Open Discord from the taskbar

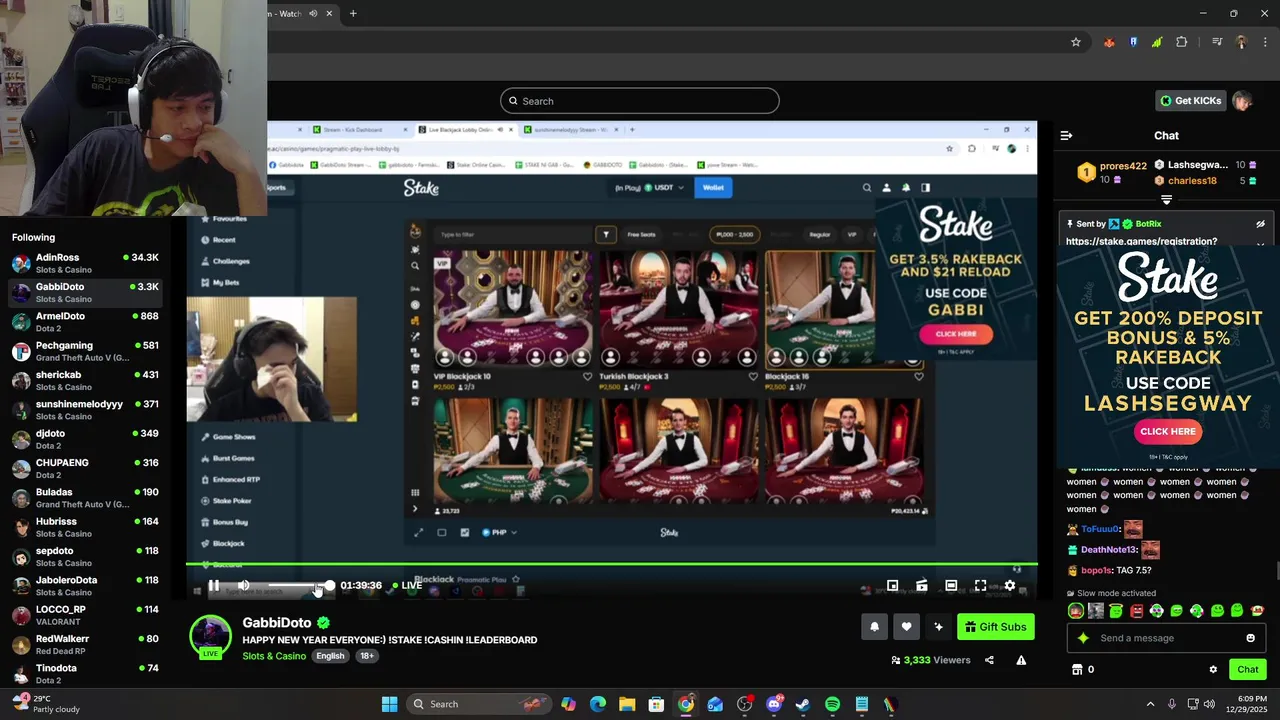click(773, 704)
